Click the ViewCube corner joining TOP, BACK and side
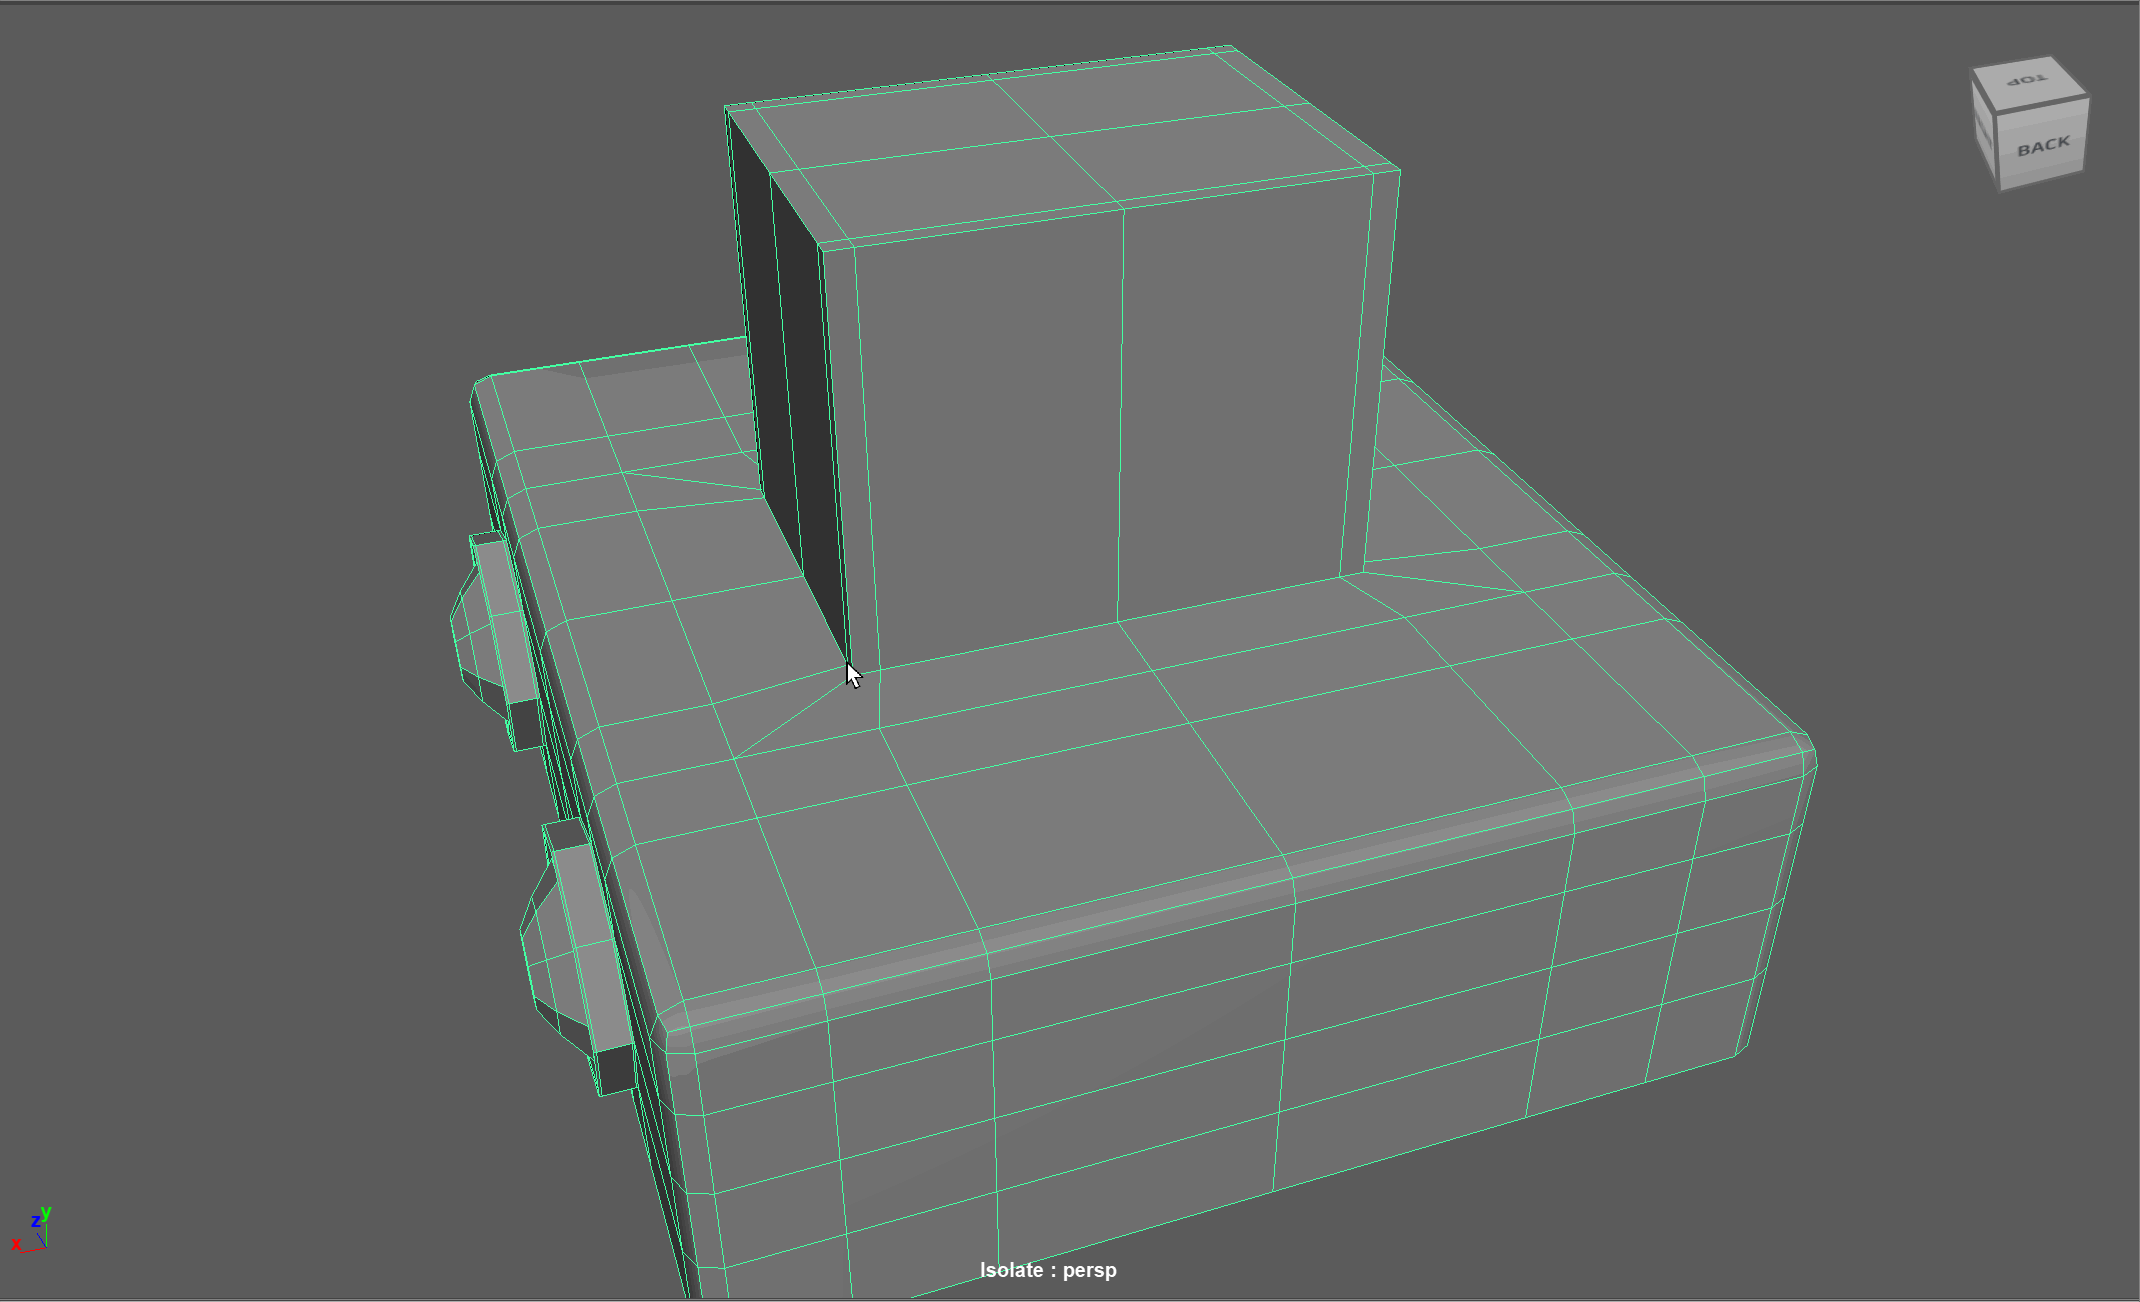 (1996, 113)
